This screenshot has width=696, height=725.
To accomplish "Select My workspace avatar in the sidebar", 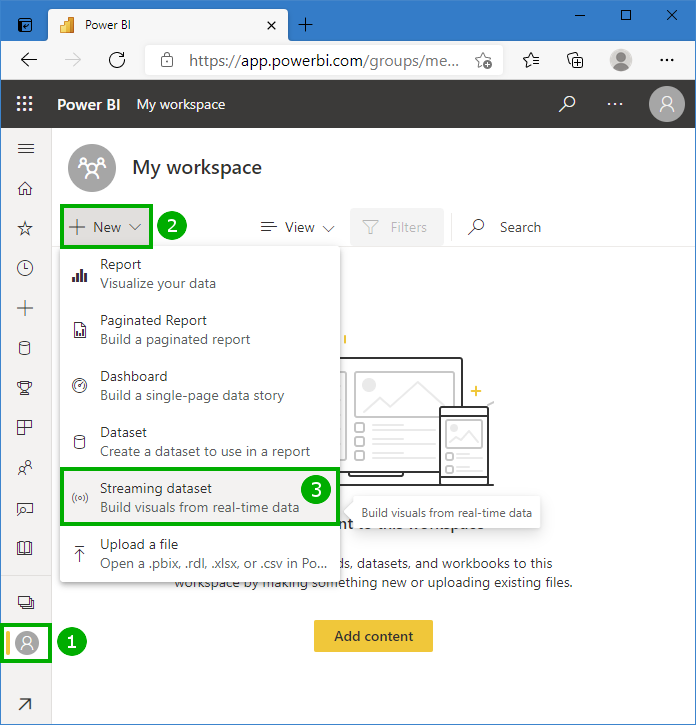I will pyautogui.click(x=27, y=643).
